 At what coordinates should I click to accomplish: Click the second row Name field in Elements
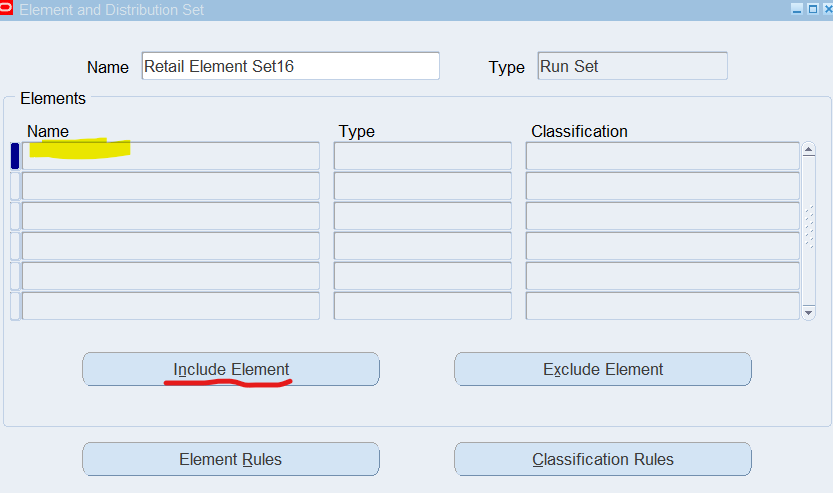[171, 186]
